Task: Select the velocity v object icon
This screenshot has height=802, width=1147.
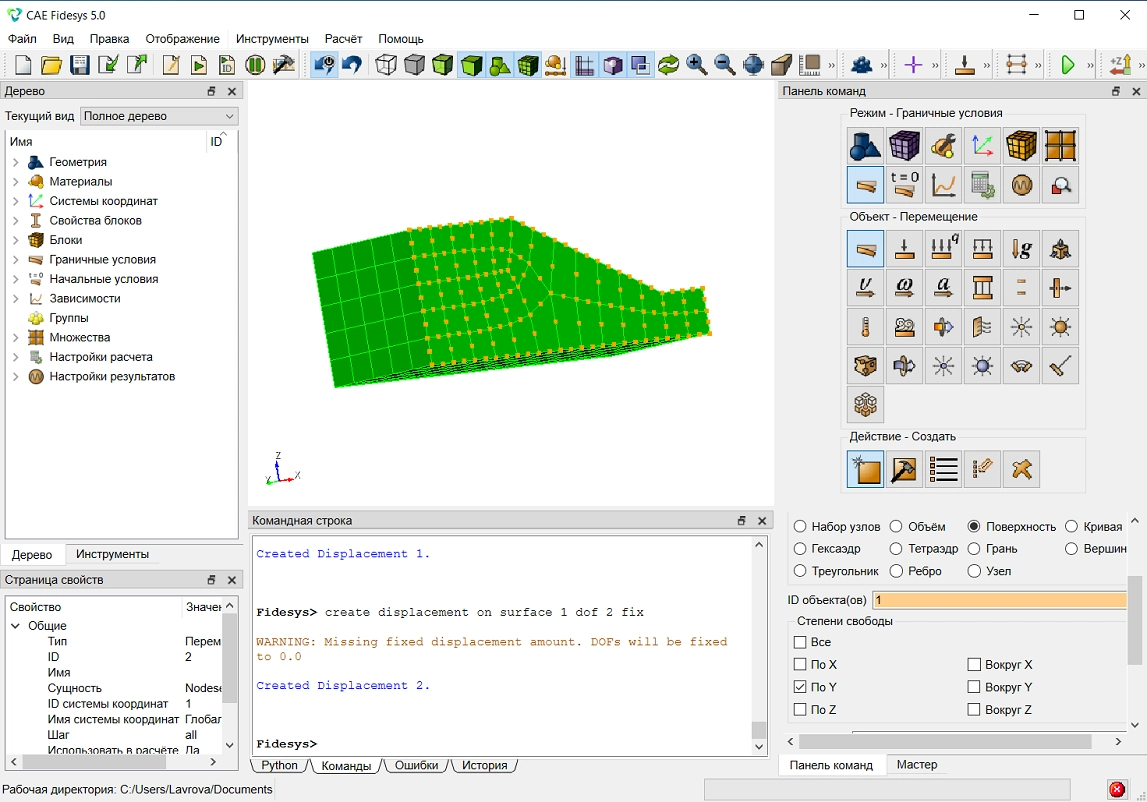Action: tap(865, 288)
